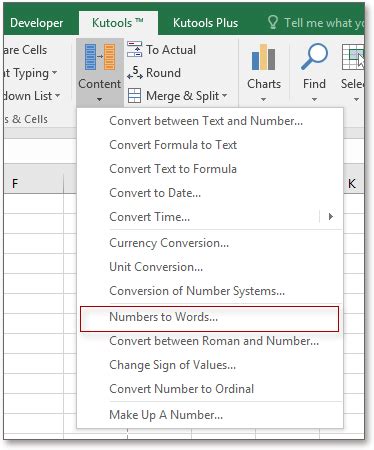Click the To Actual icon

pos(135,49)
